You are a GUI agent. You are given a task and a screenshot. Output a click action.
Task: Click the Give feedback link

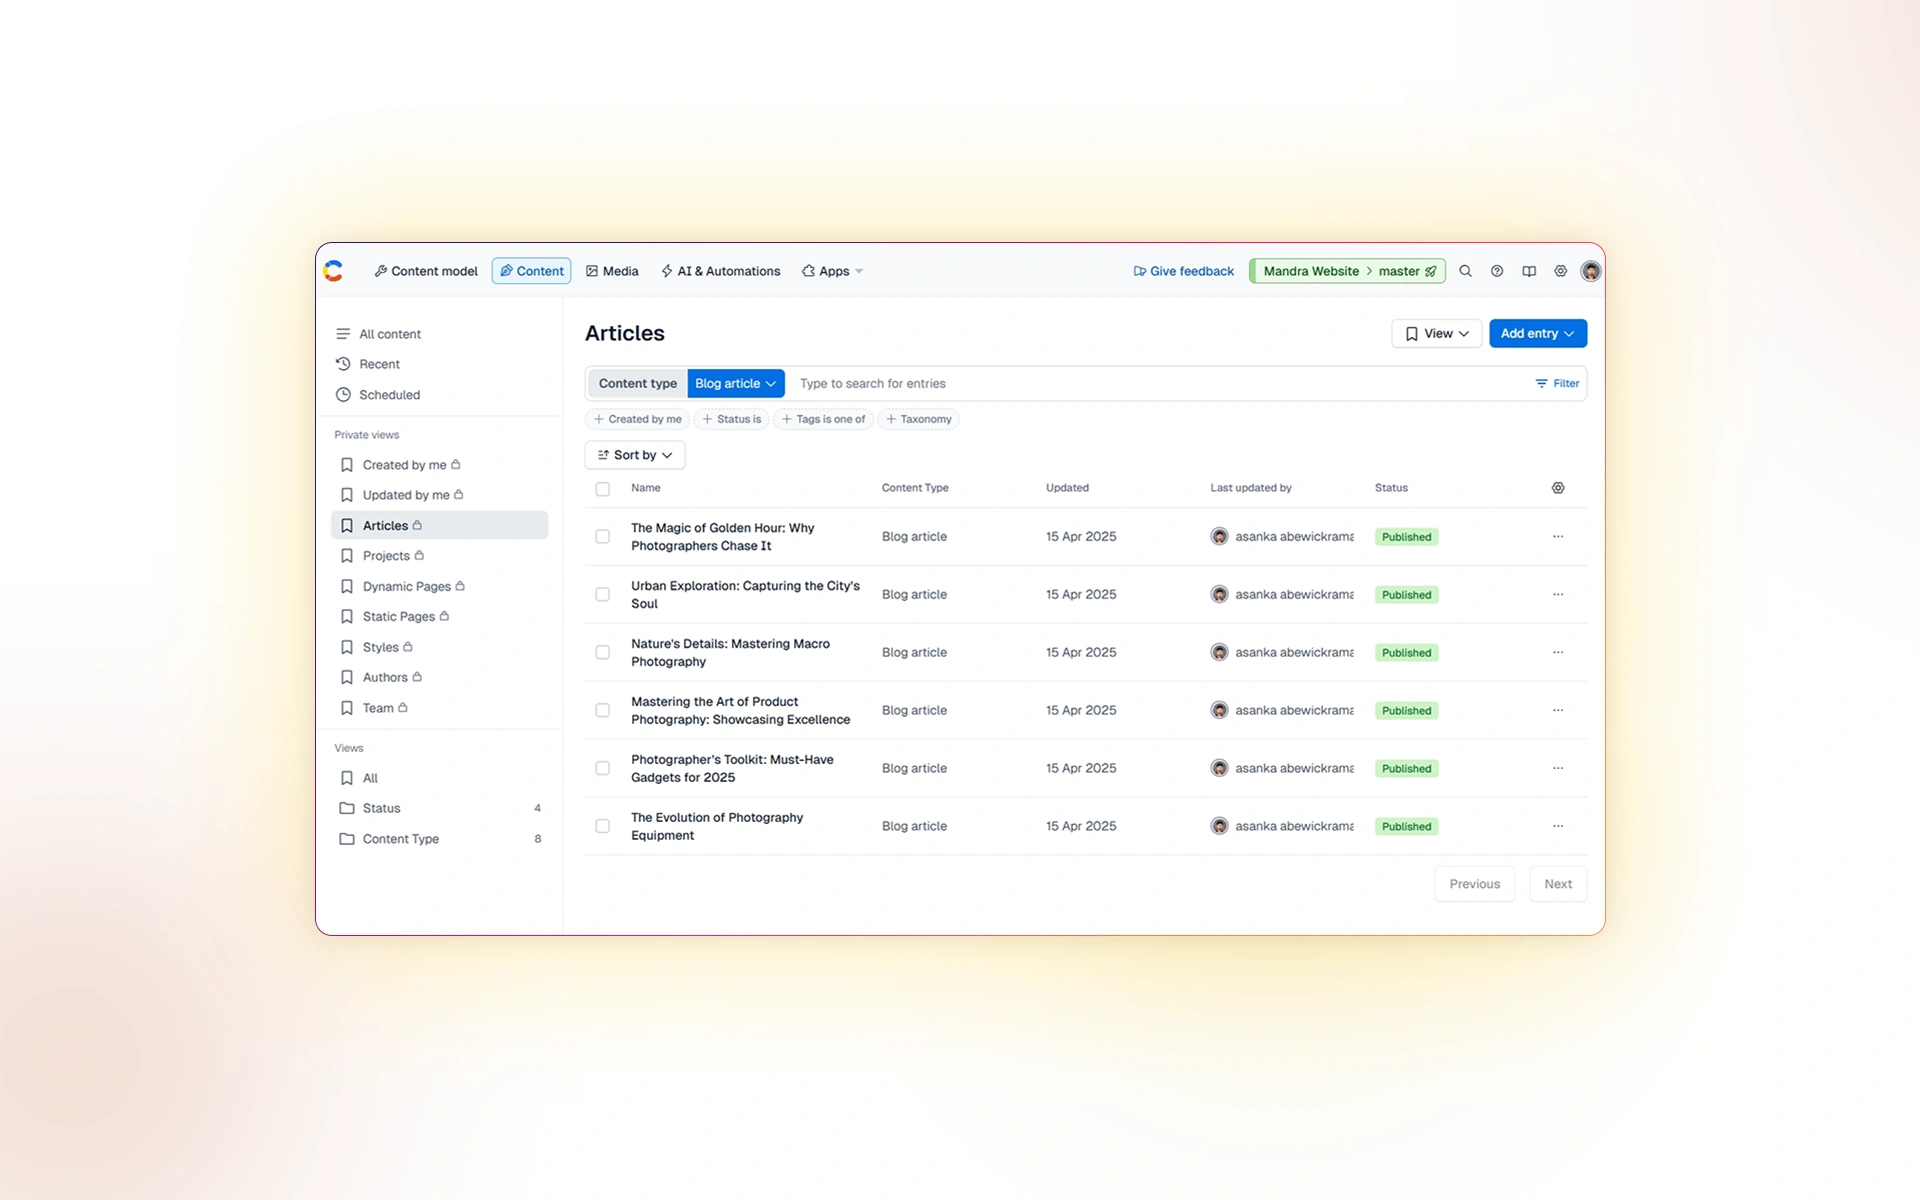click(x=1183, y=271)
